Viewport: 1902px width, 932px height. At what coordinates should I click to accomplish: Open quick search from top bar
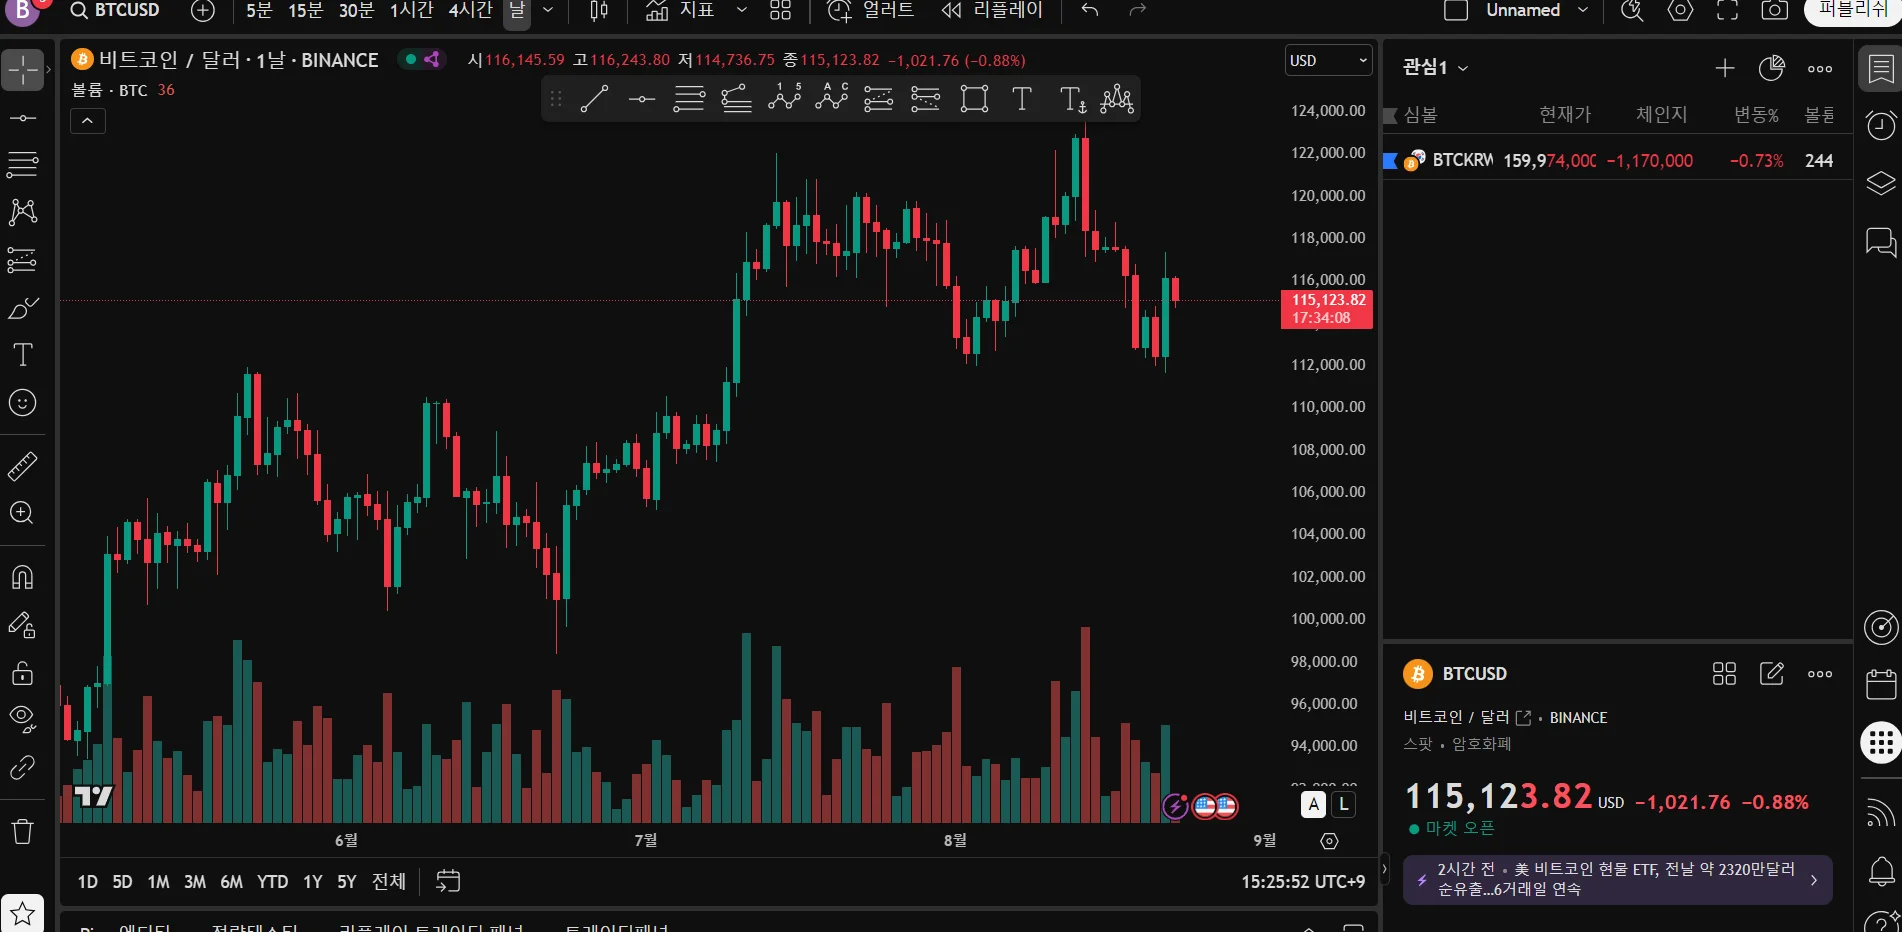click(1632, 11)
